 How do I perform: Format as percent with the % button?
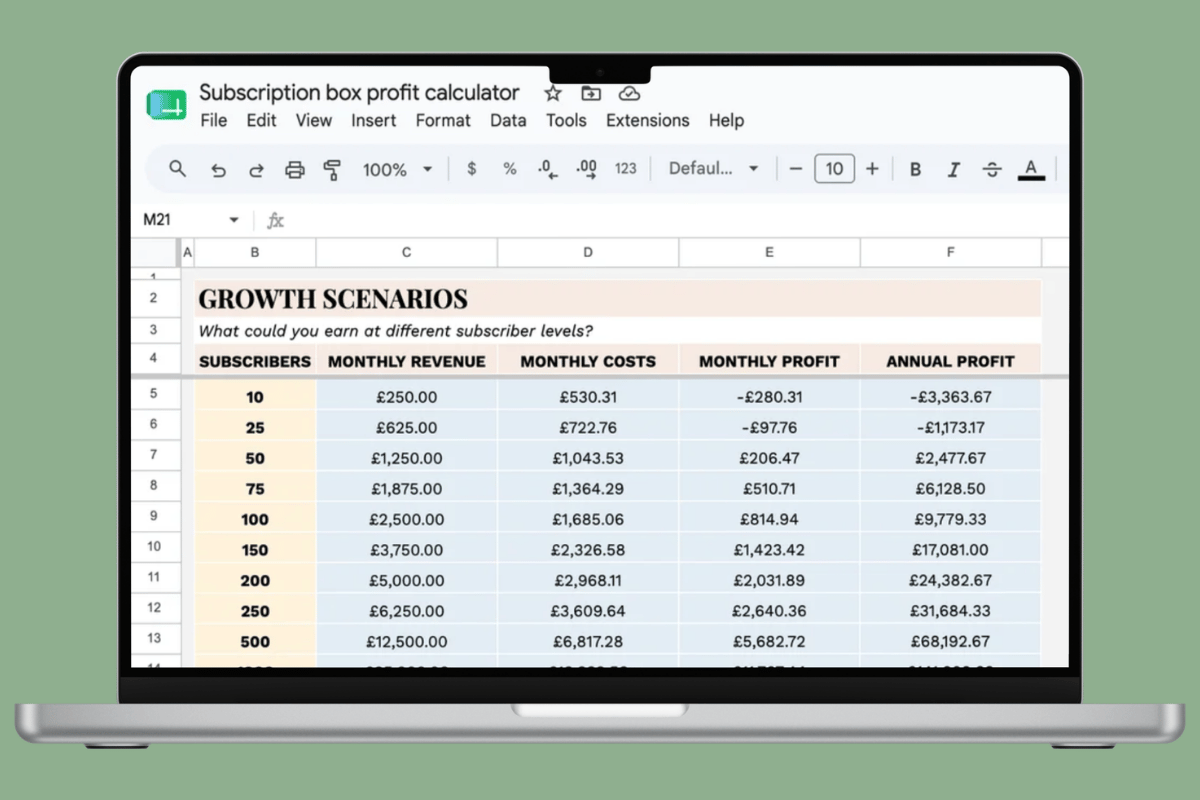coord(510,169)
